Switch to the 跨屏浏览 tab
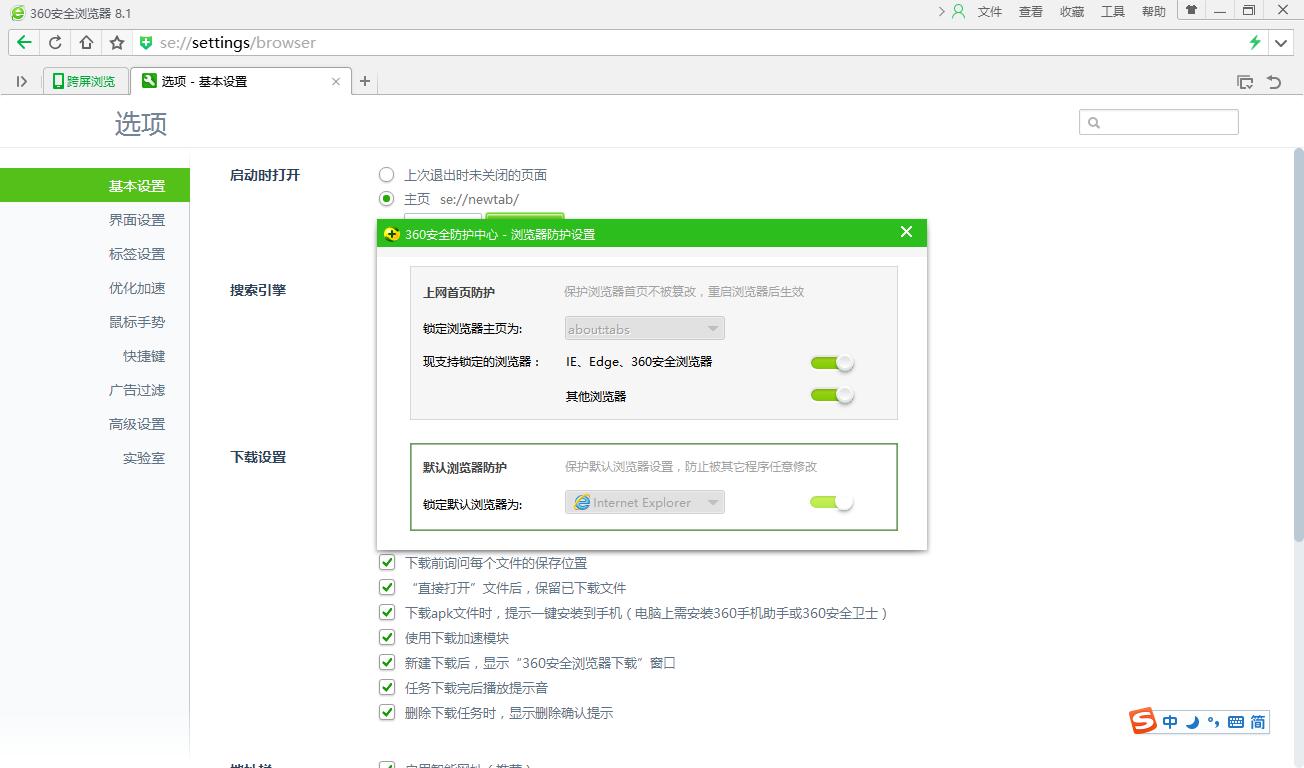This screenshot has height=768, width=1304. click(x=86, y=81)
